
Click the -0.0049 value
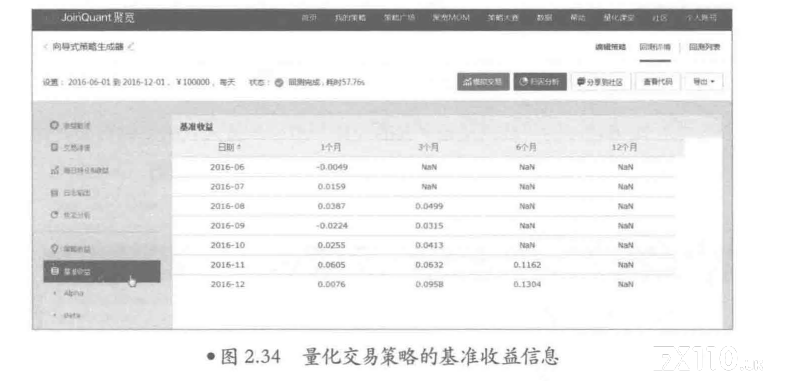pos(332,167)
